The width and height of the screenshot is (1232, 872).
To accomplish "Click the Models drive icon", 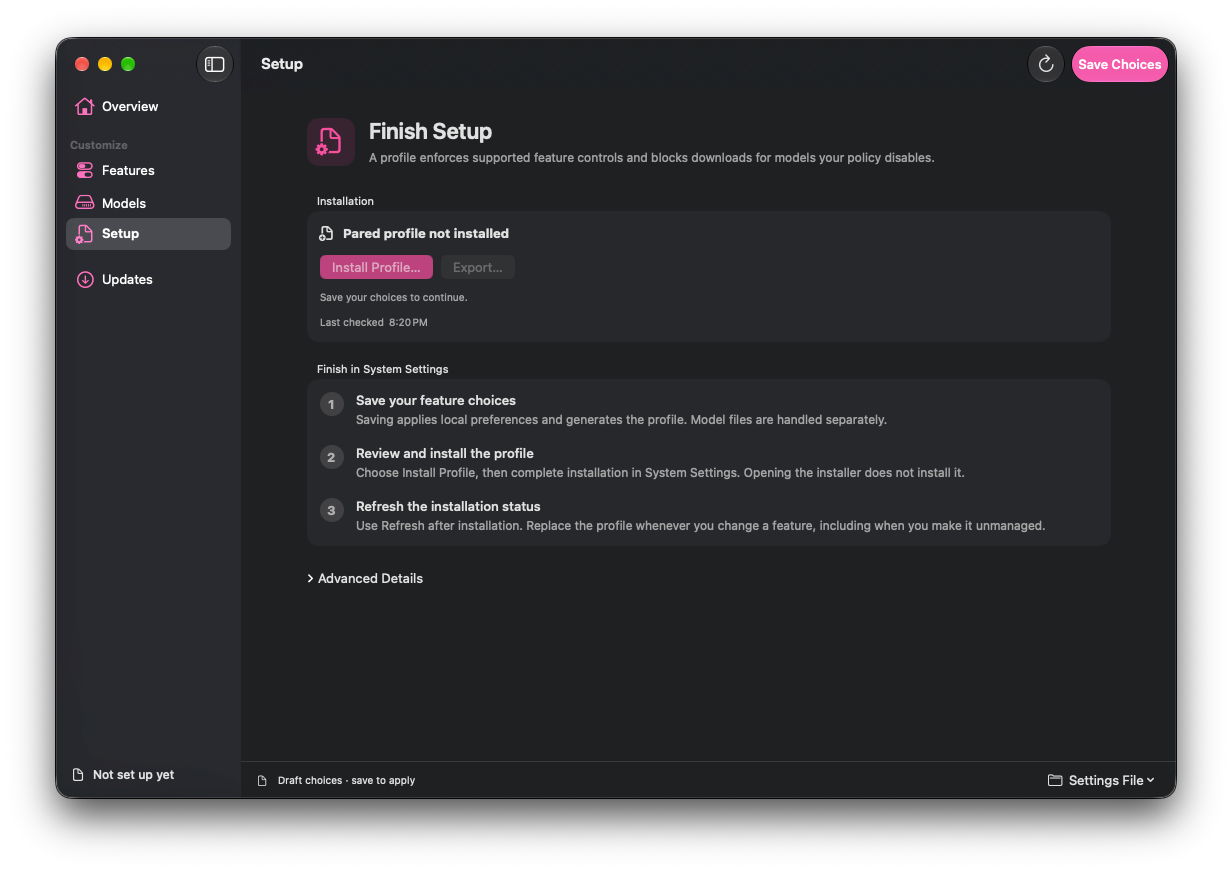I will (x=85, y=203).
